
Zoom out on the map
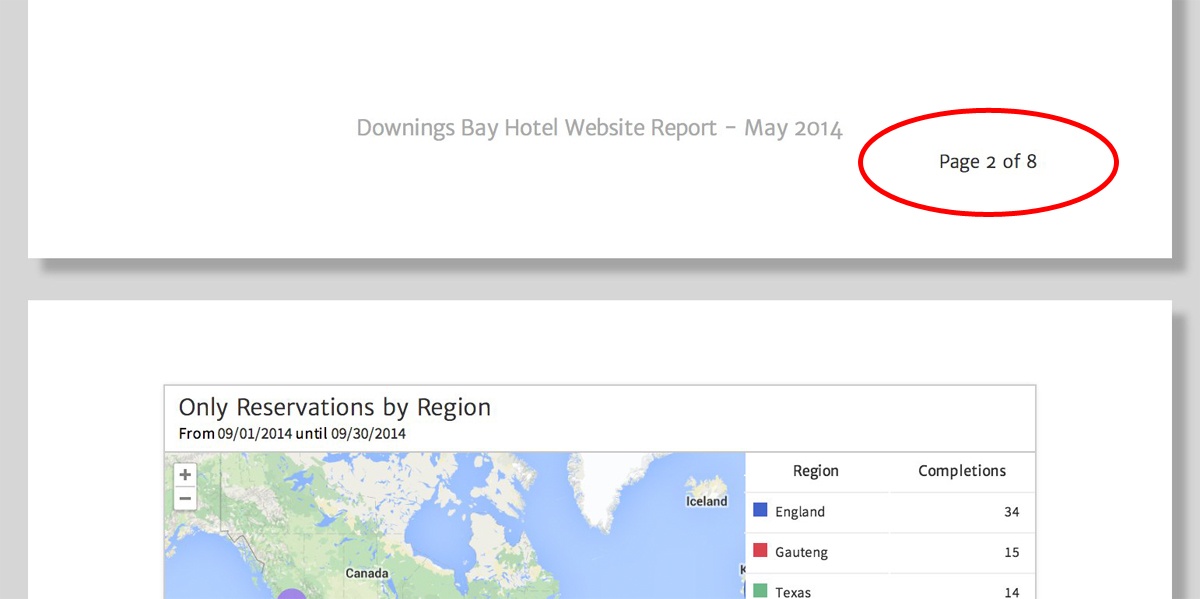(185, 498)
